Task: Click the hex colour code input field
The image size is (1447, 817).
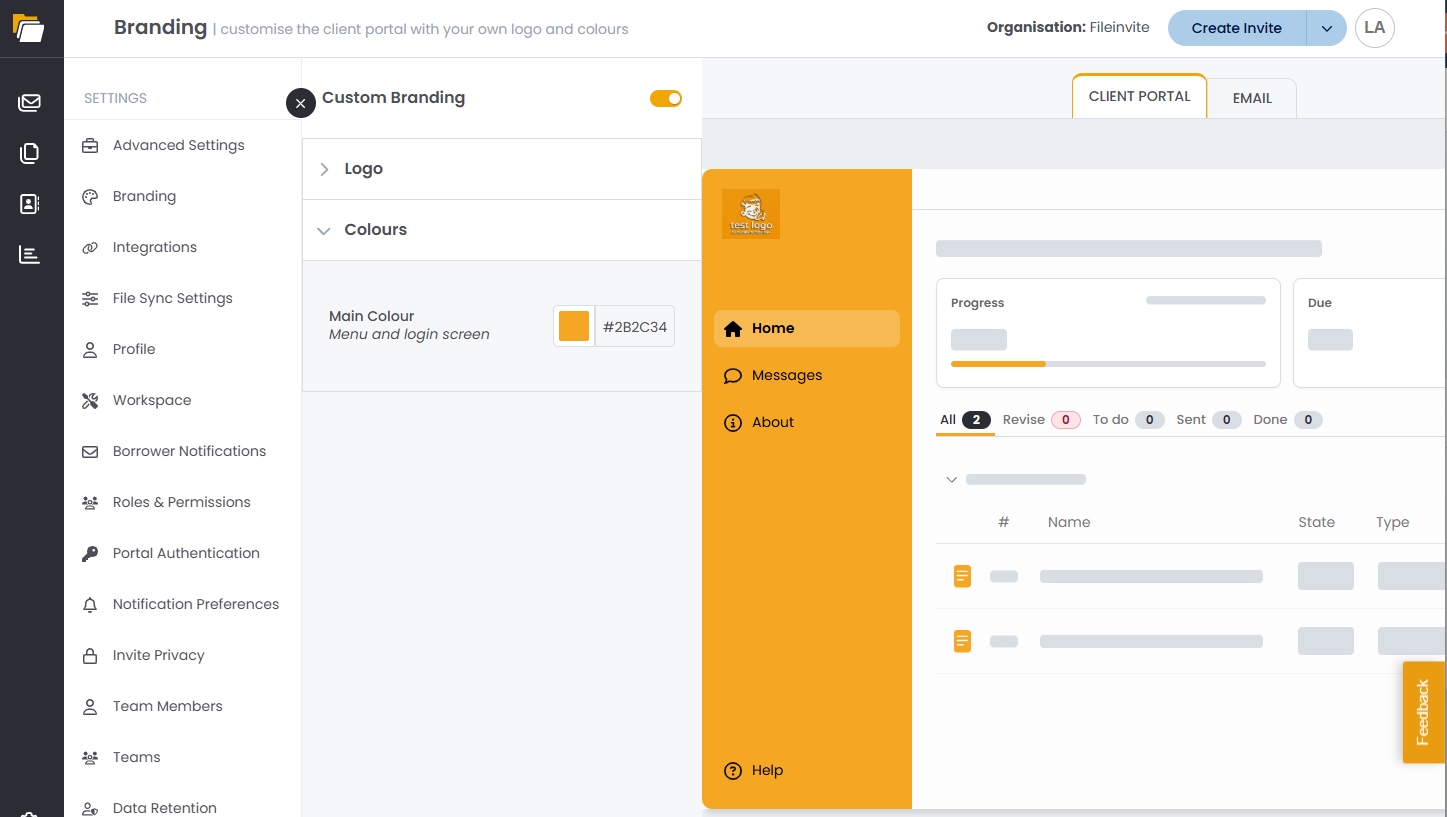Action: [634, 326]
